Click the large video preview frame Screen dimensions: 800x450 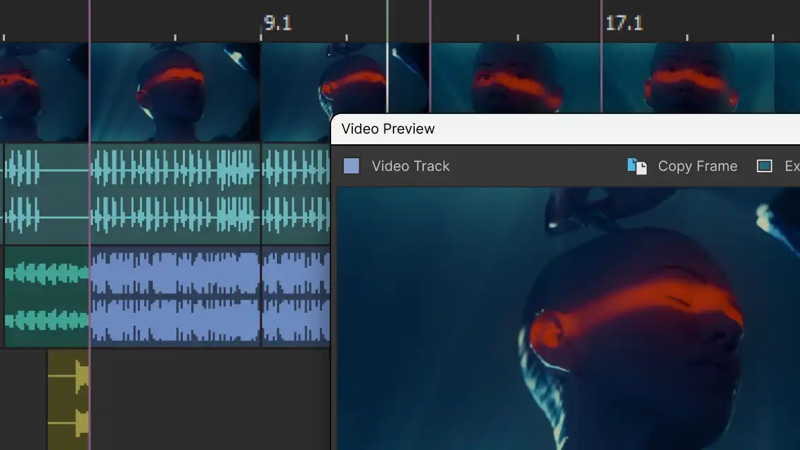(x=568, y=319)
